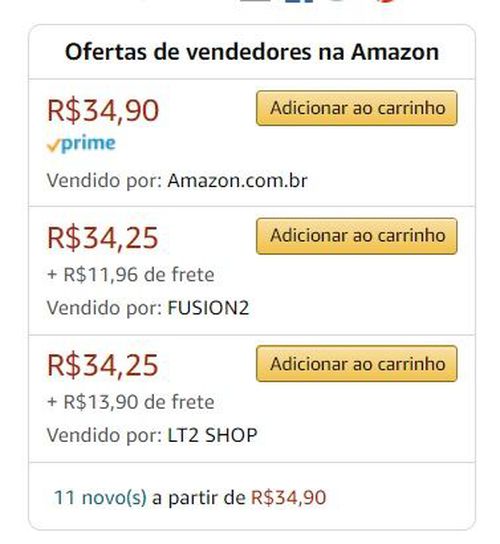
Task: Select the R$34,25 price above FUSION2
Action: tap(103, 238)
